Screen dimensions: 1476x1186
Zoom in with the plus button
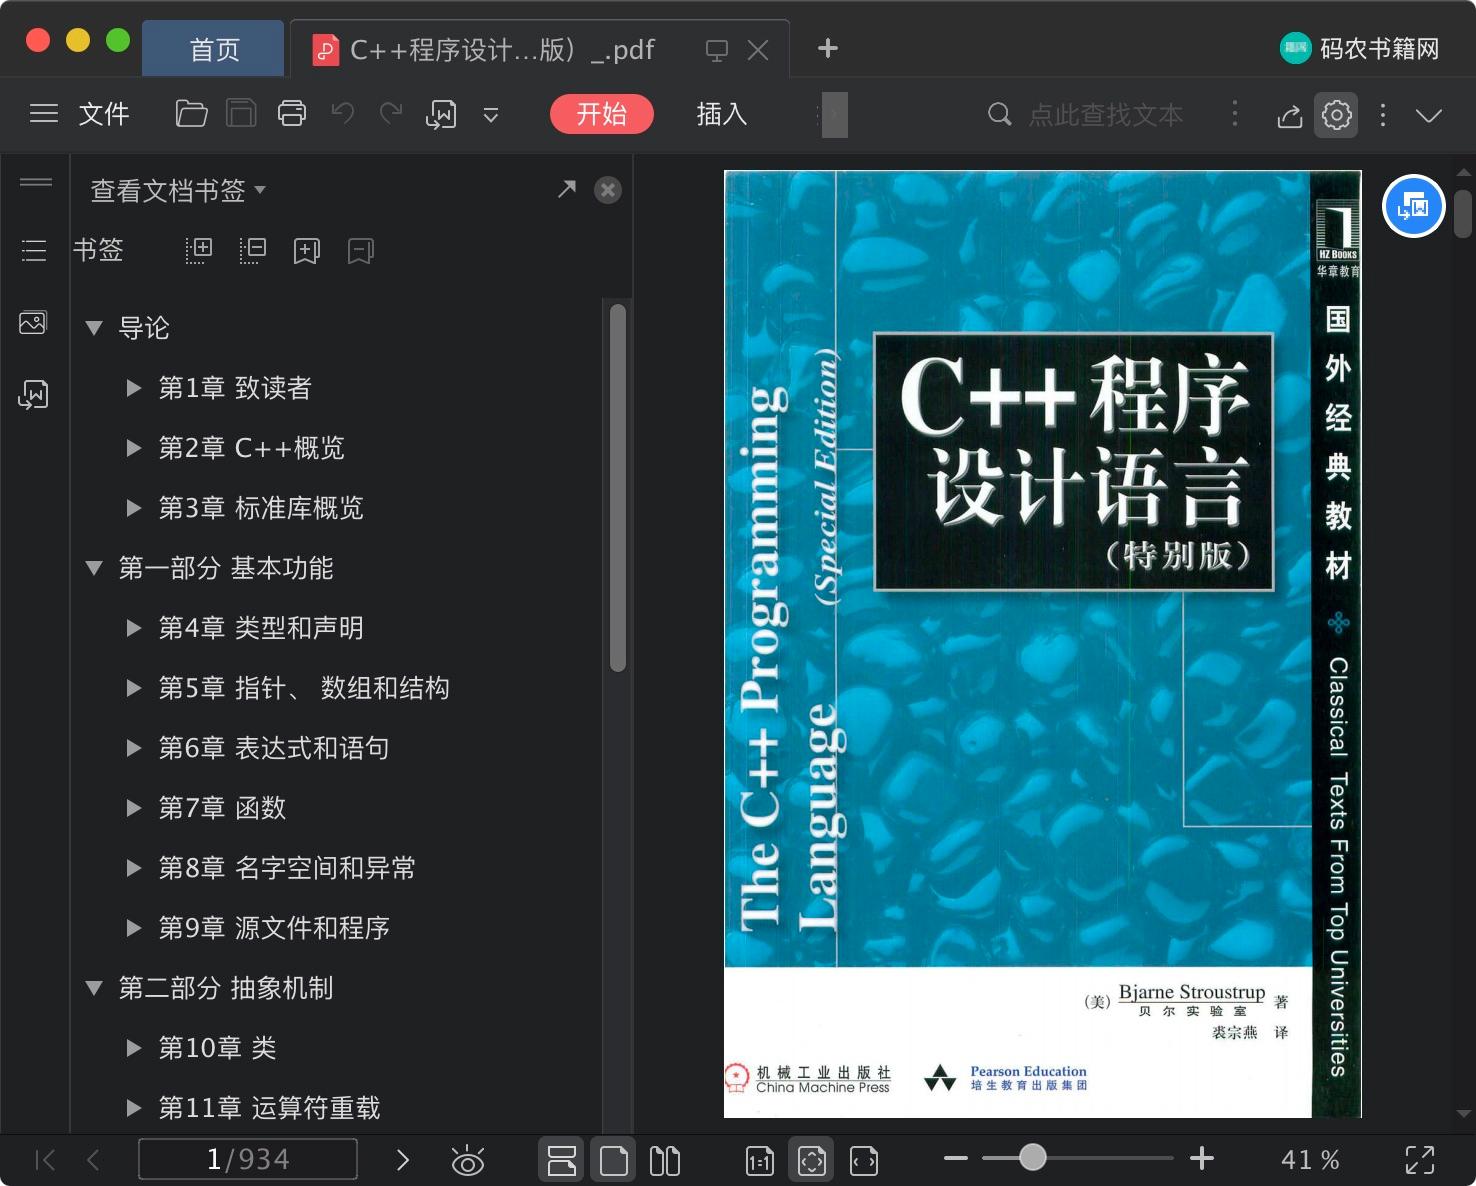1202,1158
